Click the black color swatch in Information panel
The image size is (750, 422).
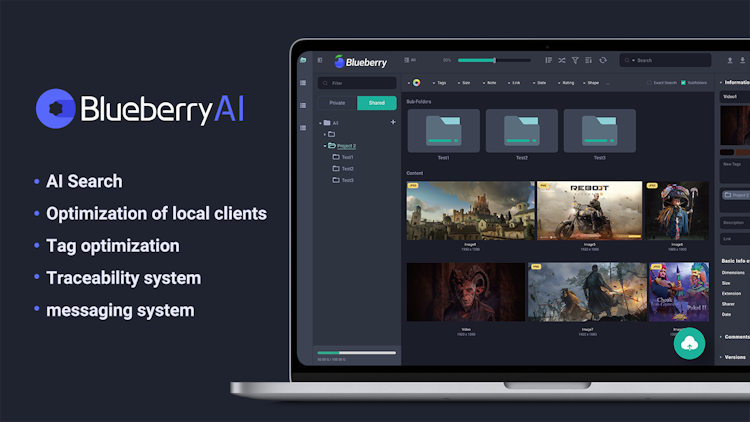pos(727,152)
